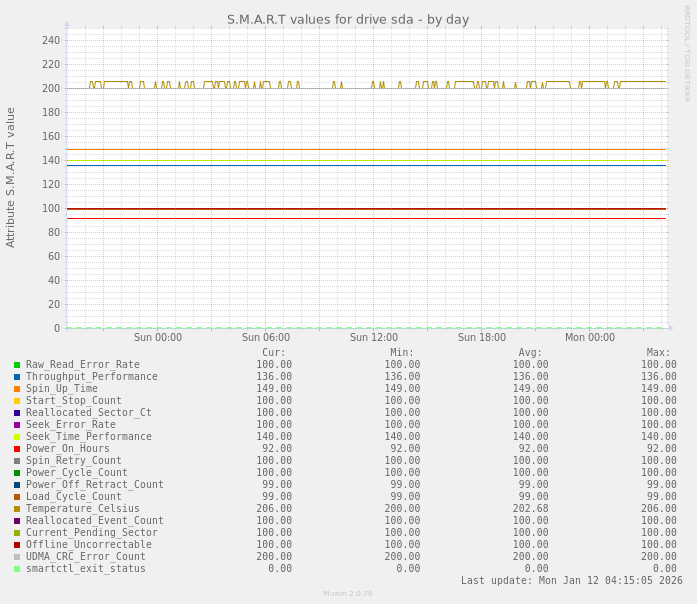Click the yellow Start_Stop_Count legend swatch
The height and width of the screenshot is (604, 697).
(x=17, y=401)
